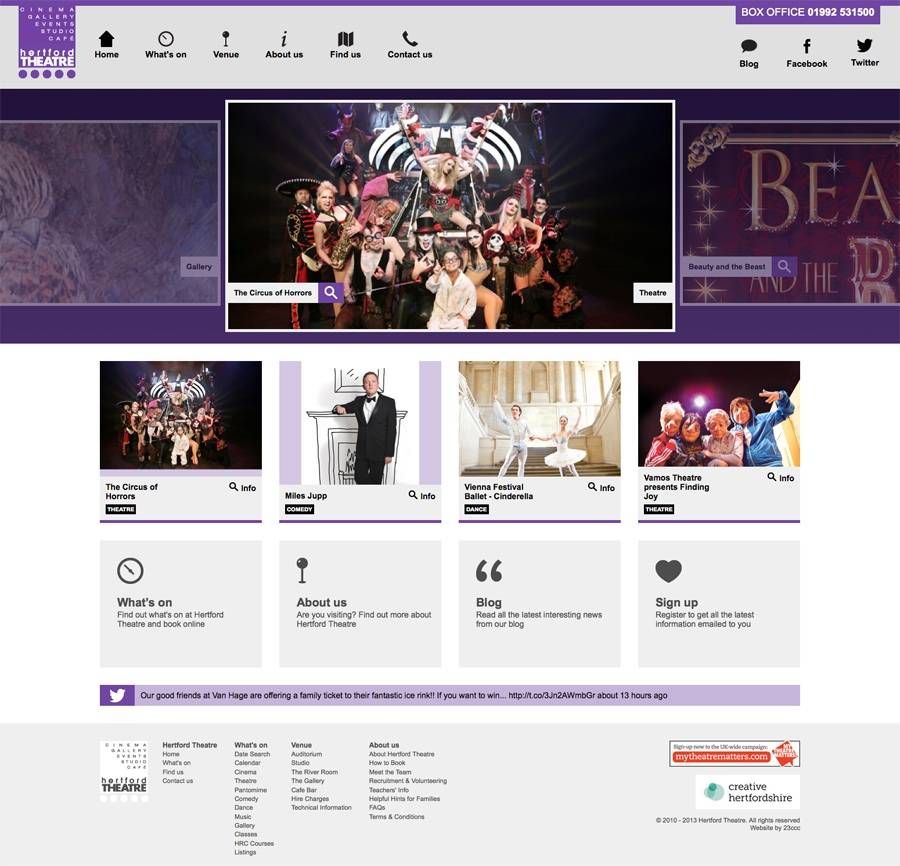Click the THEATRE tag under The Circus of Horrors
Viewport: 900px width, 866px height.
[x=121, y=509]
